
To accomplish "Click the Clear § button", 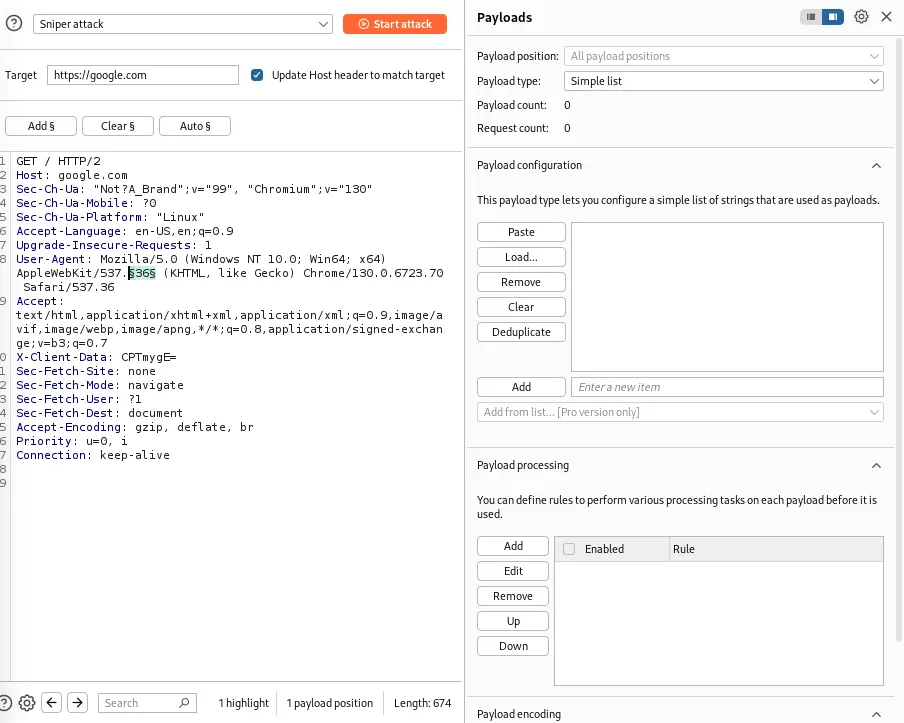I will [118, 126].
